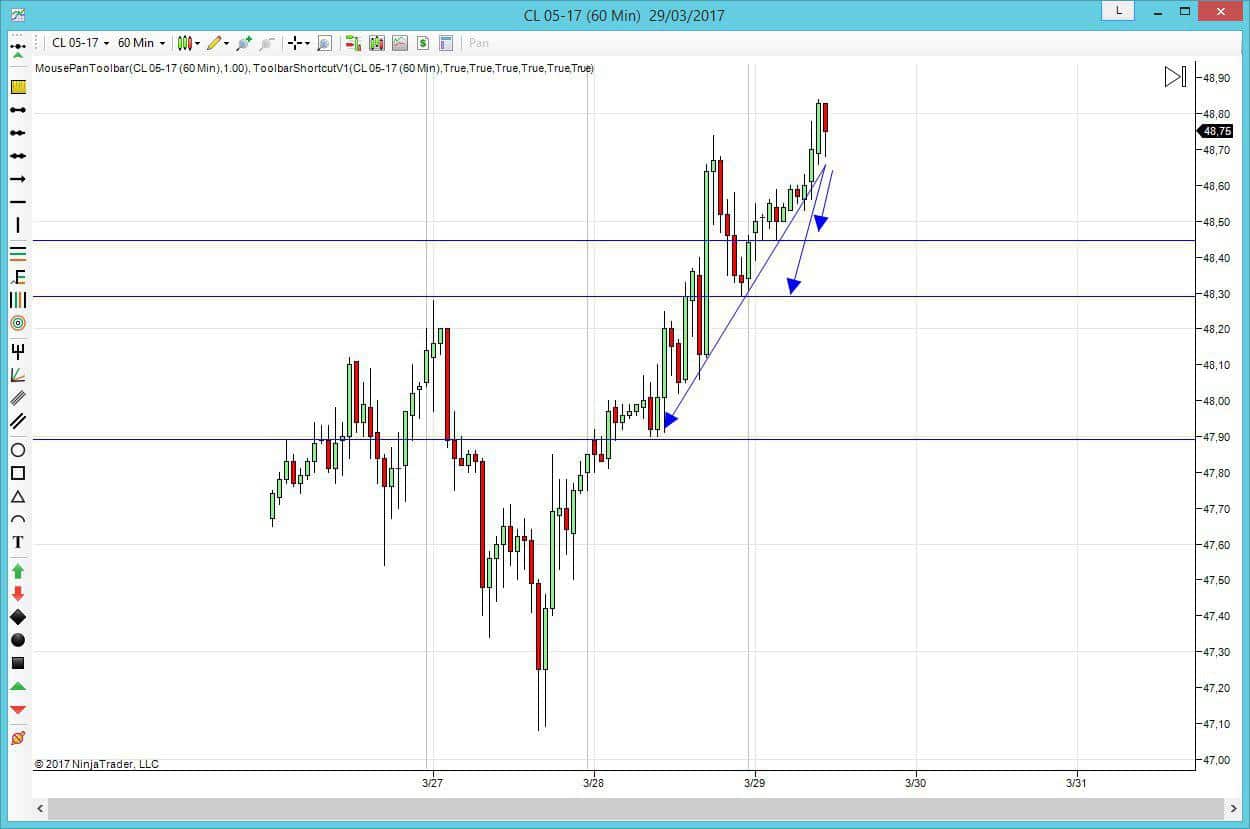Viewport: 1250px width, 829px height.
Task: Click the orange planet icon in sidebar
Action: (x=18, y=738)
